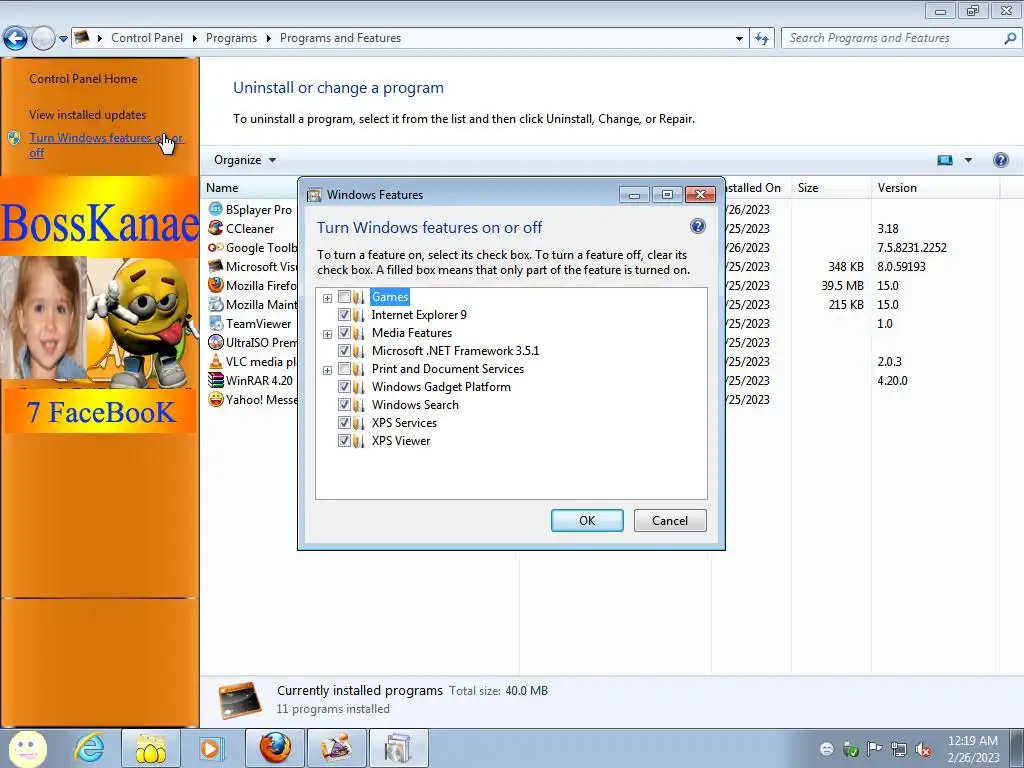Uncheck XPS Services checkbox
Viewport: 1024px width, 768px height.
tap(344, 423)
